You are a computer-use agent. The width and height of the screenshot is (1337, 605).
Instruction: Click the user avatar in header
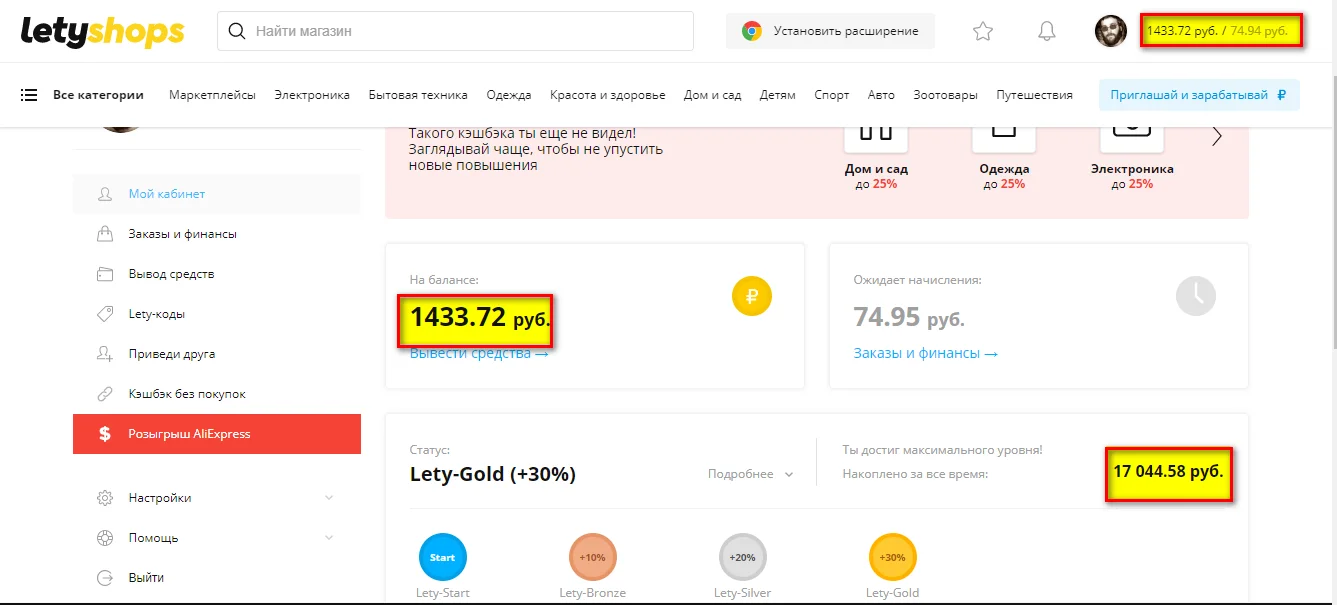pos(1111,31)
